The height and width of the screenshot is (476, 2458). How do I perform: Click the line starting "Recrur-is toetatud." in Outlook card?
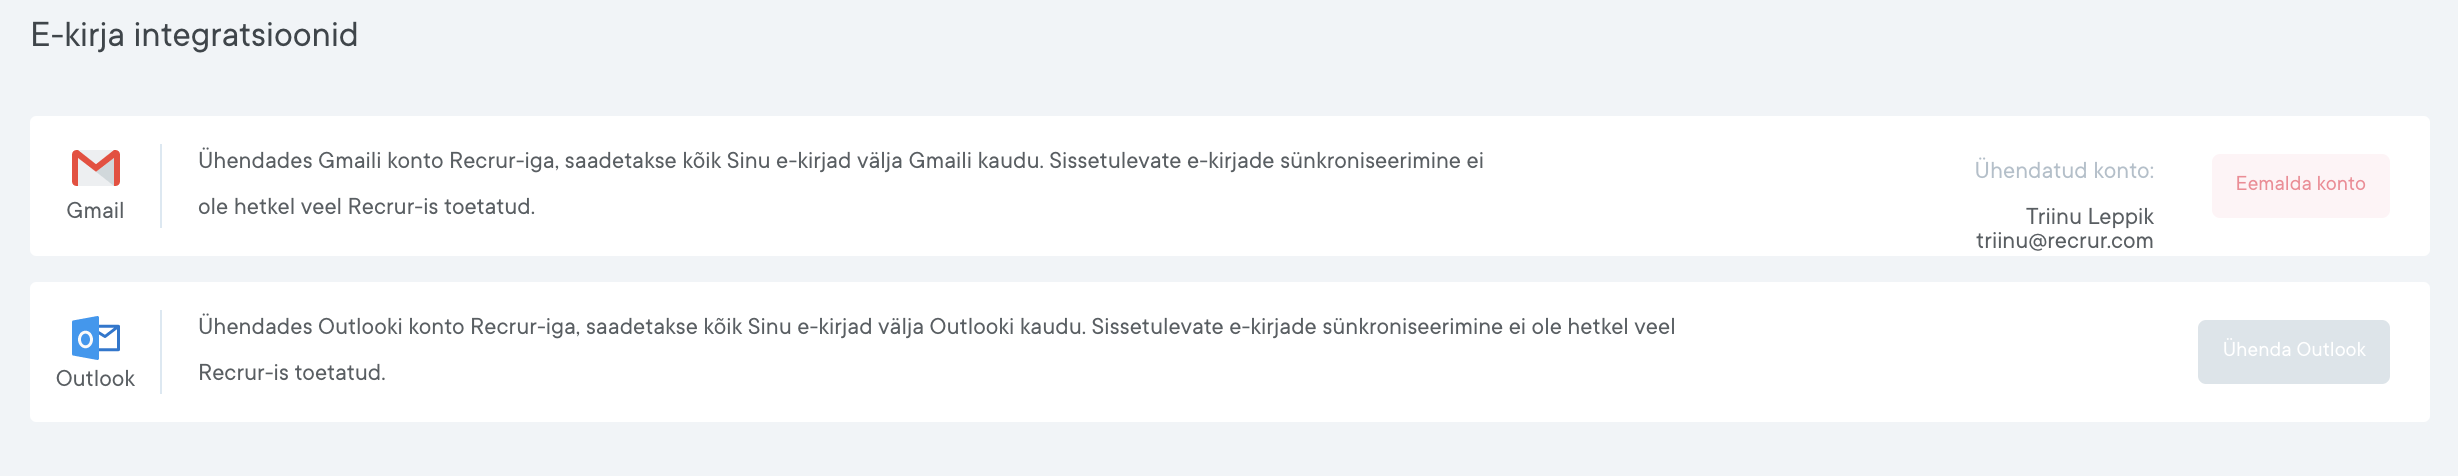tap(292, 373)
